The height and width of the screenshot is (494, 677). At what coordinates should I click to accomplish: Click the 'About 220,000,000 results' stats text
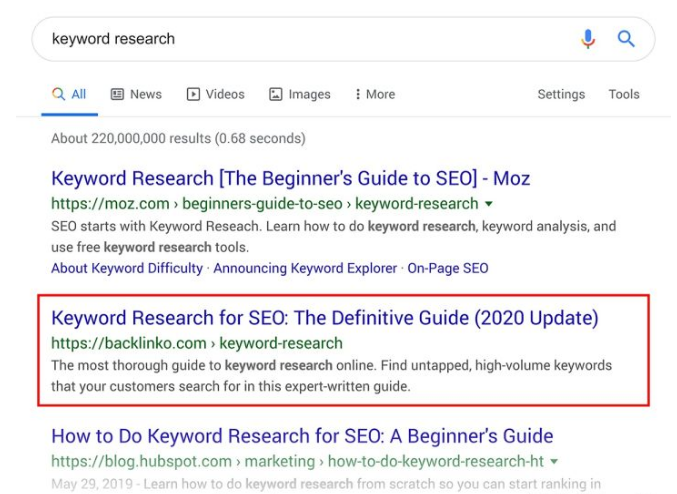(178, 139)
